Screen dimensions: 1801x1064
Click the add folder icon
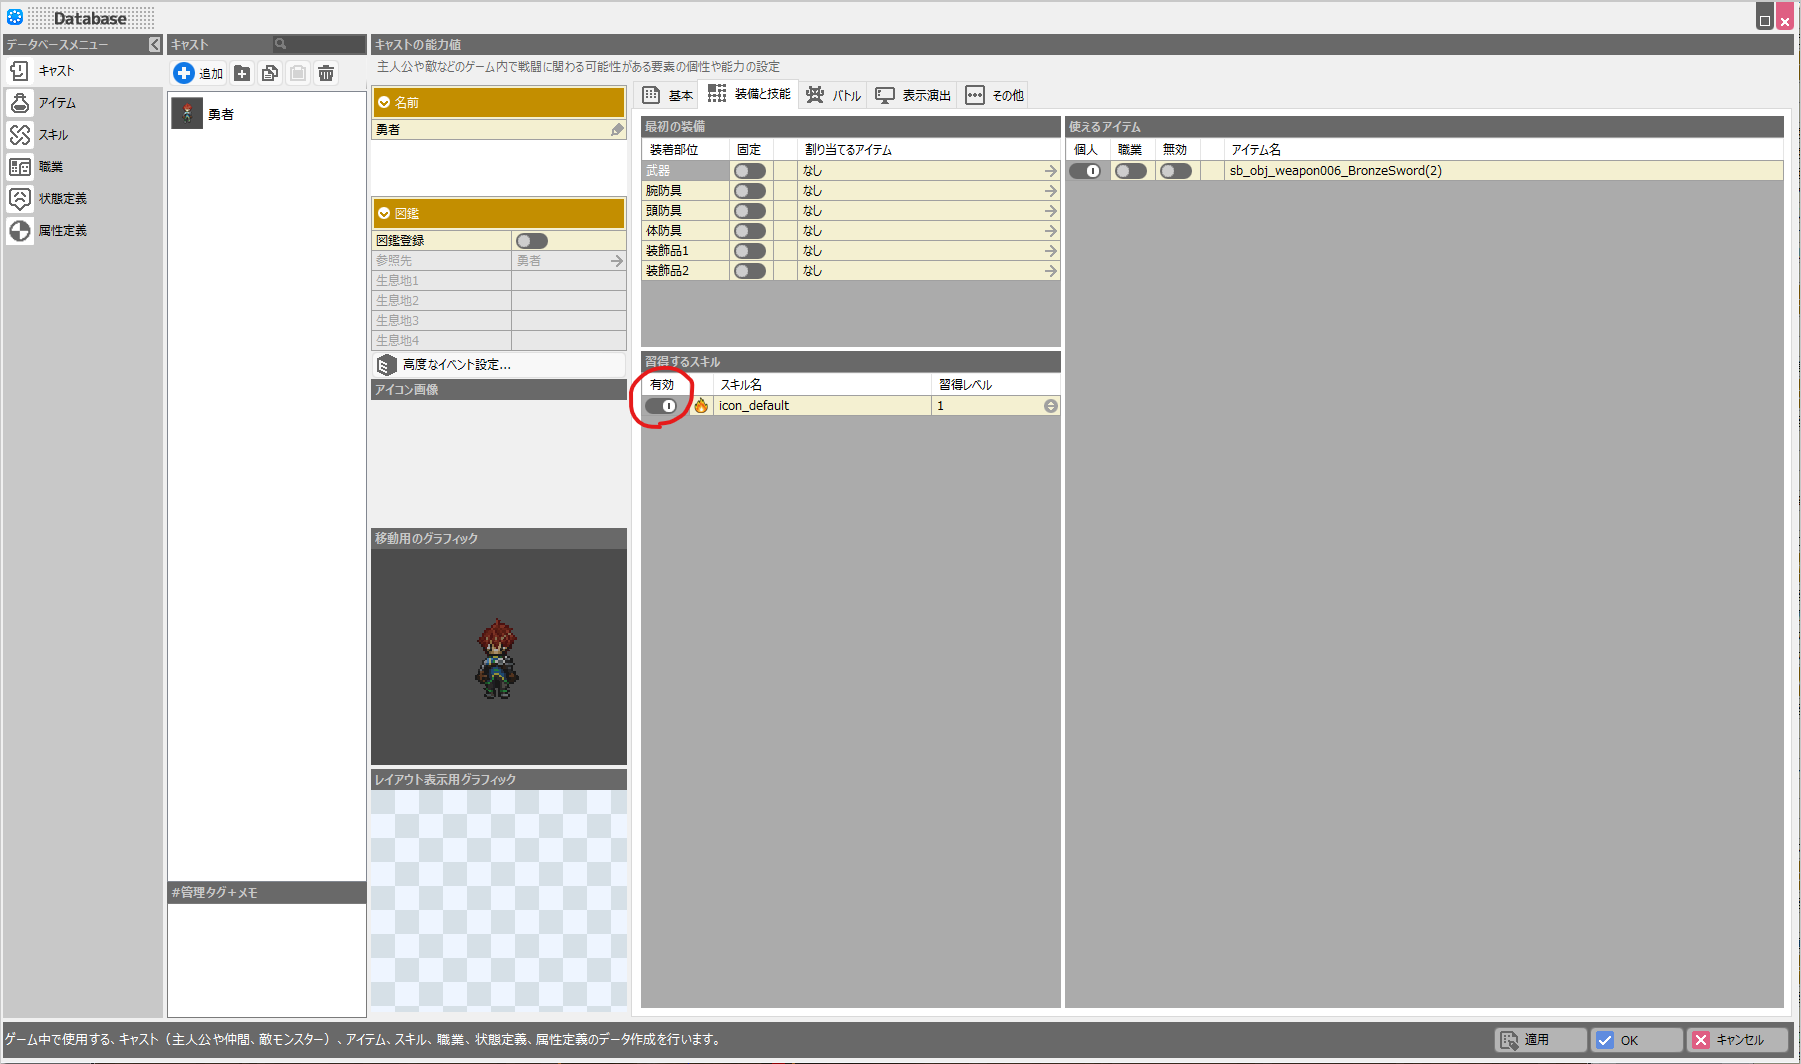242,73
